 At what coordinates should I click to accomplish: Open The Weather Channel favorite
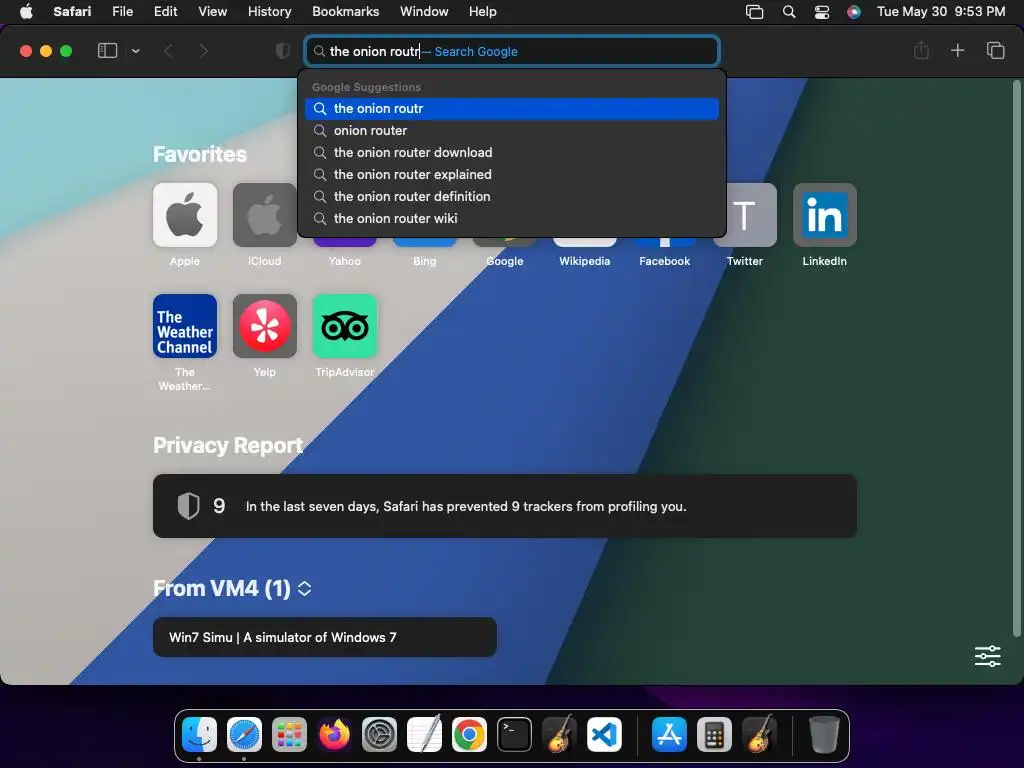(185, 326)
